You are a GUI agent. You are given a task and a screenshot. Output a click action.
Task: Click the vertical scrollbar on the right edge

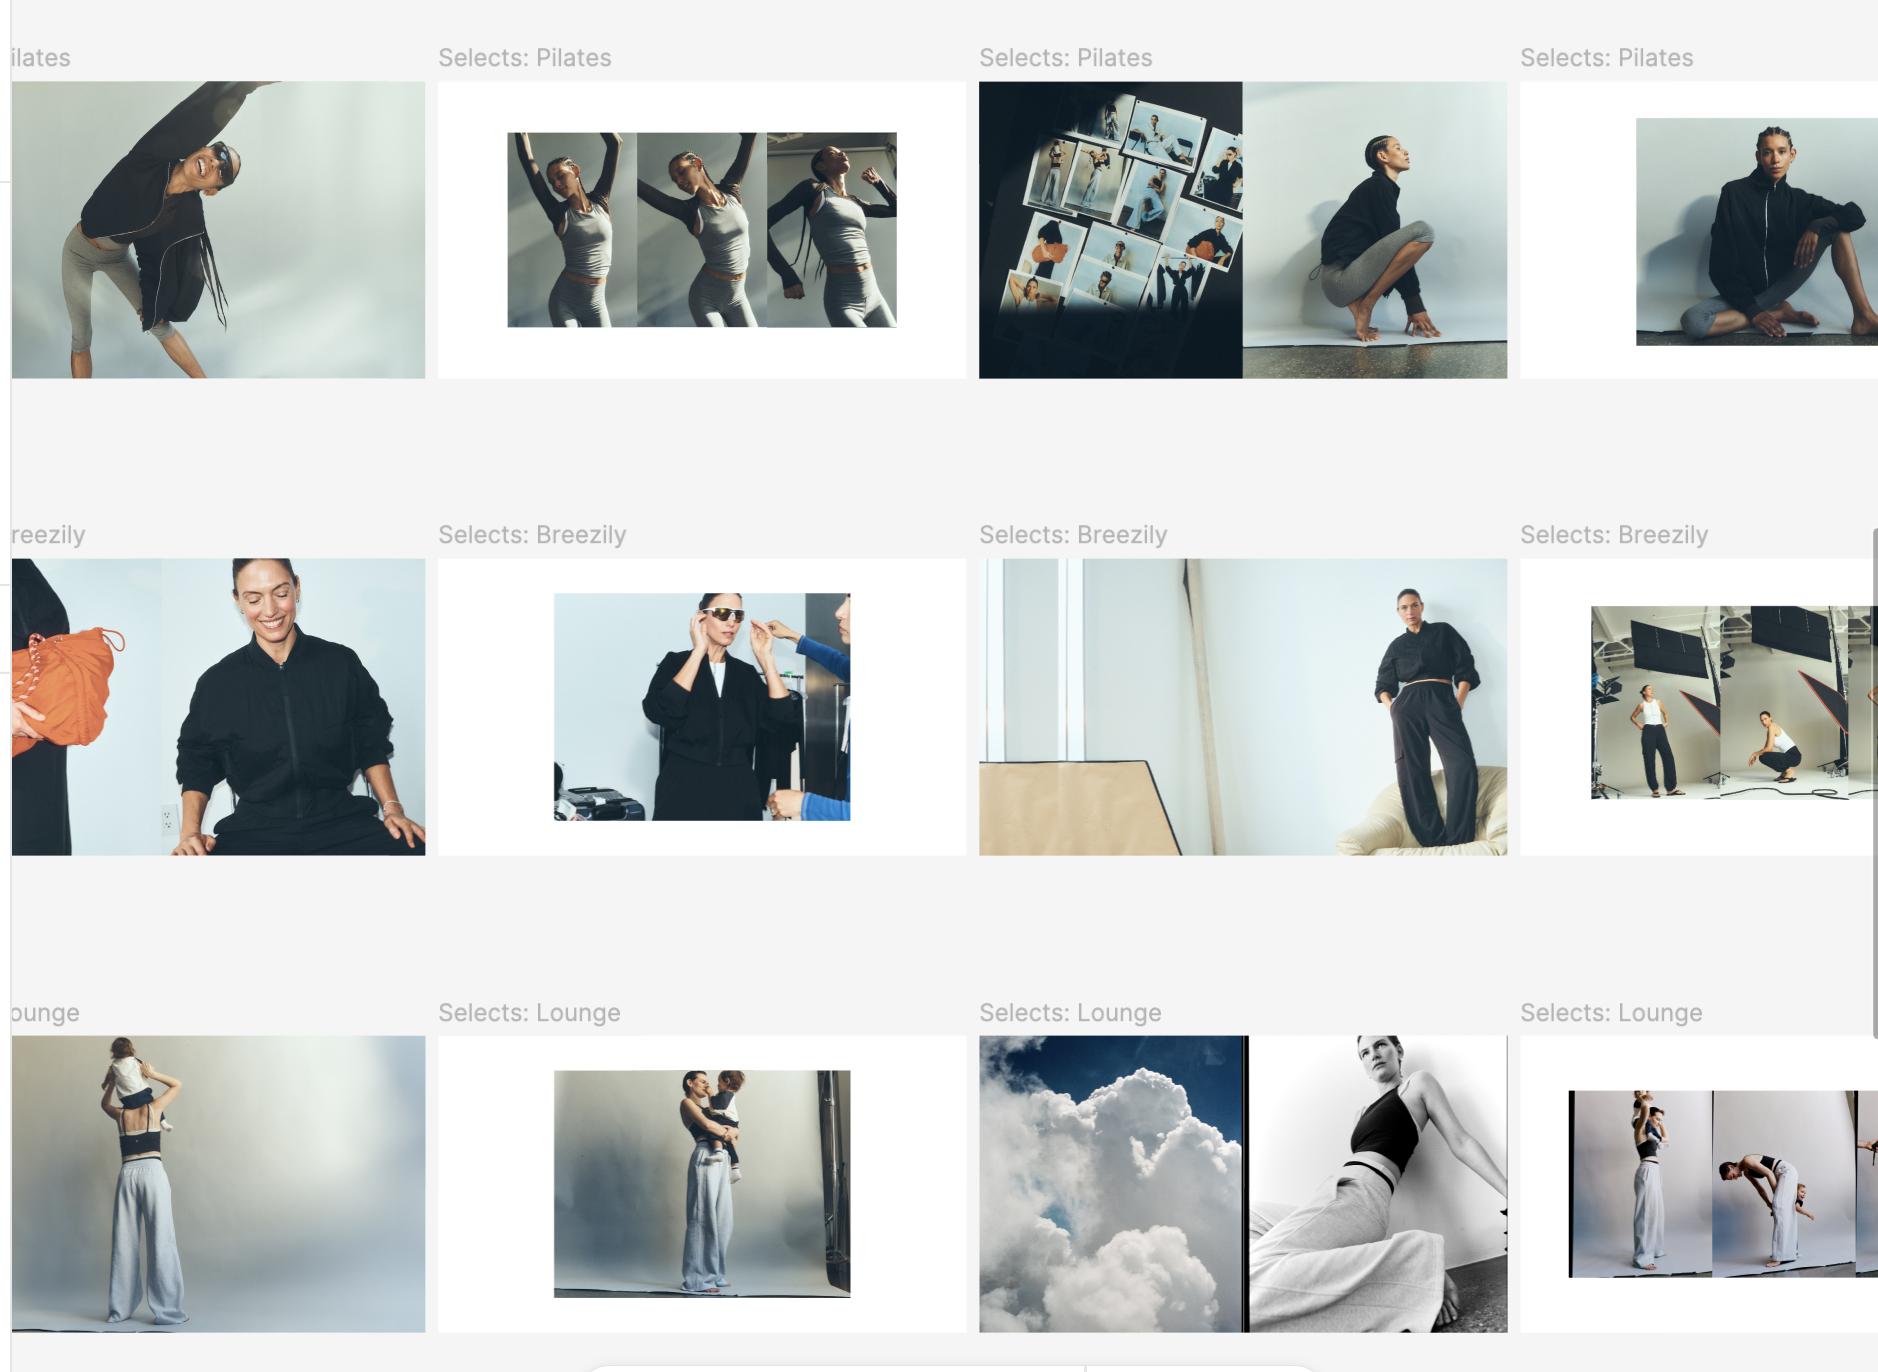click(1874, 780)
